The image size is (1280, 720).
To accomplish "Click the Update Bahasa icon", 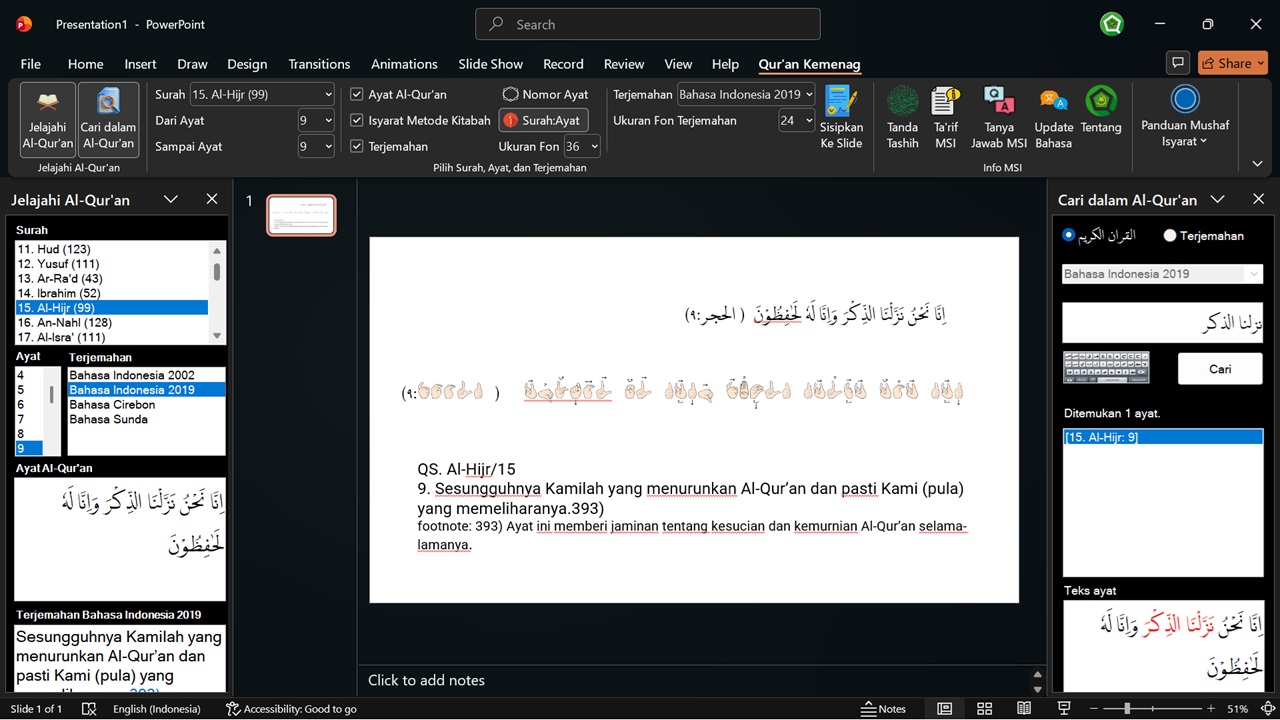I will point(1053,113).
